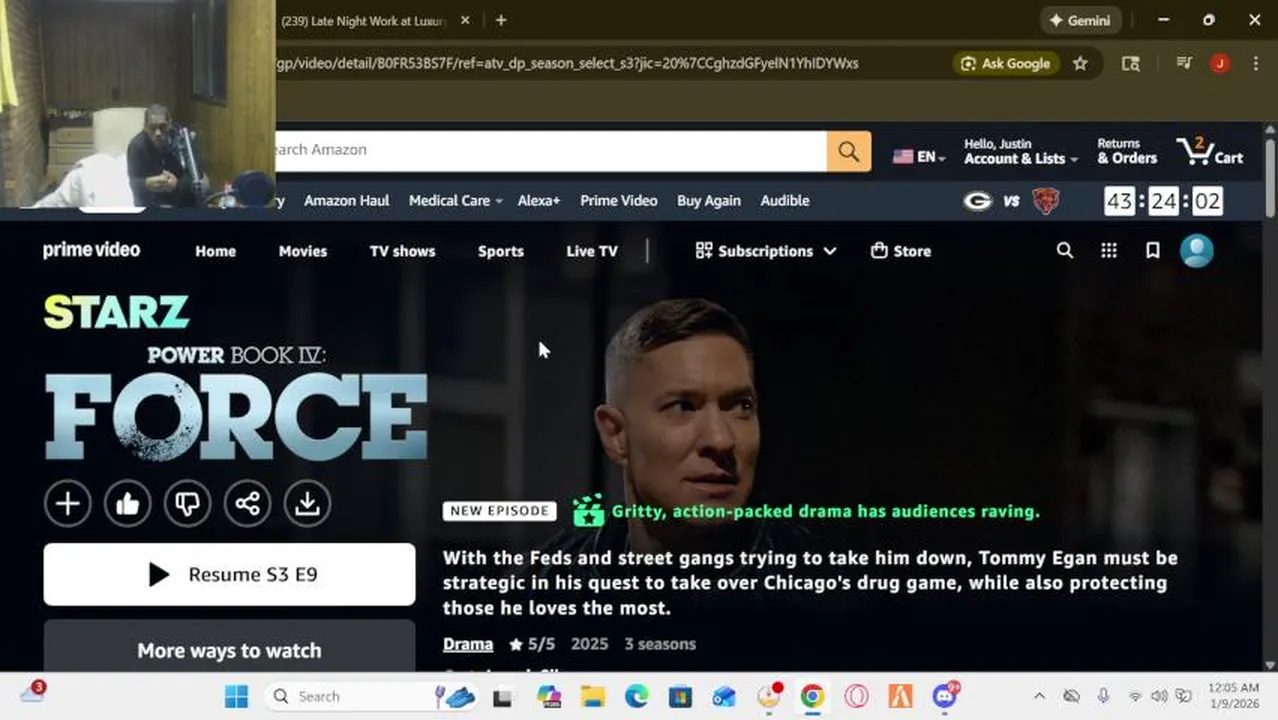Viewport: 1278px width, 720px height.
Task: Close the Late Night Work tab
Action: coord(465,20)
